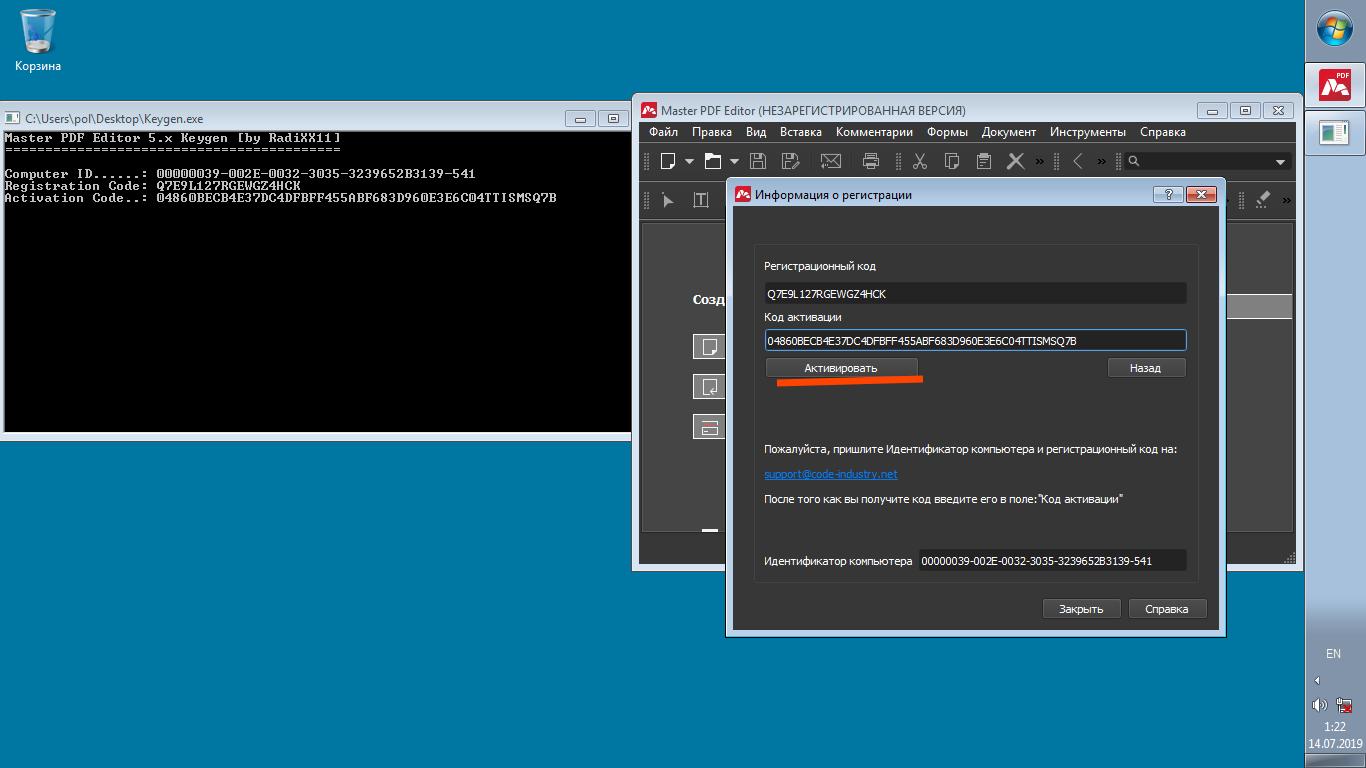Open the Recycle Bin (Корзина) desktop icon
This screenshot has width=1366, height=768.
click(38, 41)
